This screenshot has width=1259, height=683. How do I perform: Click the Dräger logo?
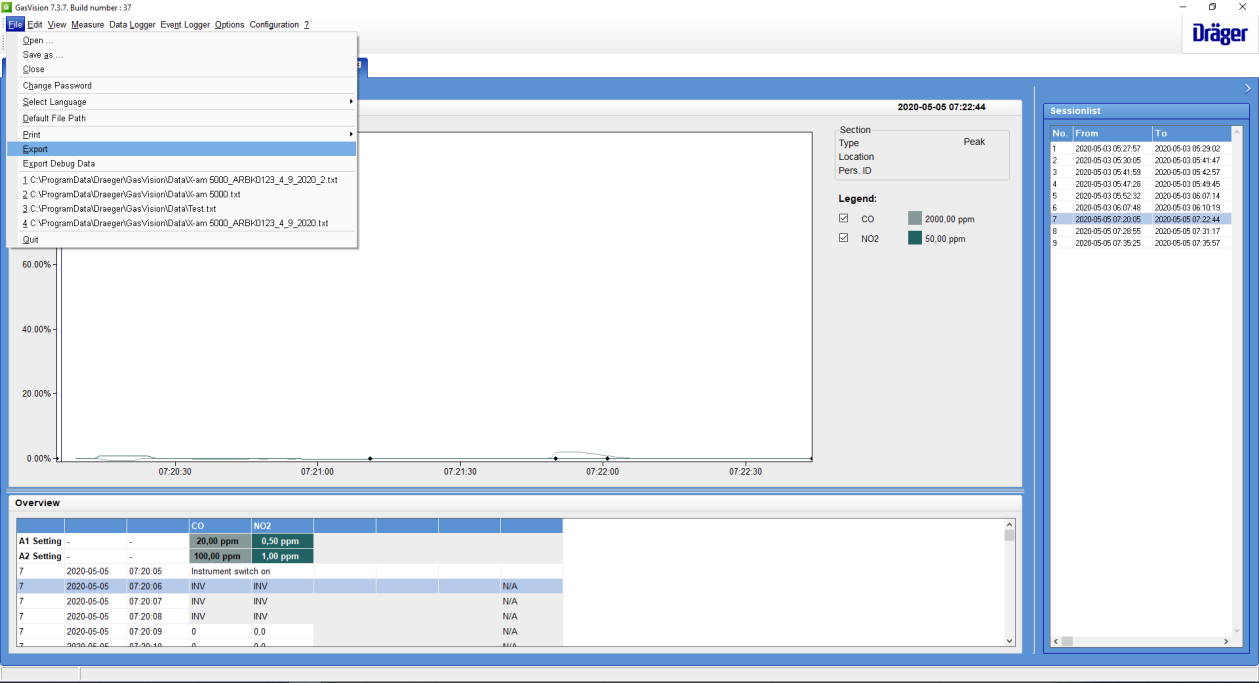point(1219,34)
